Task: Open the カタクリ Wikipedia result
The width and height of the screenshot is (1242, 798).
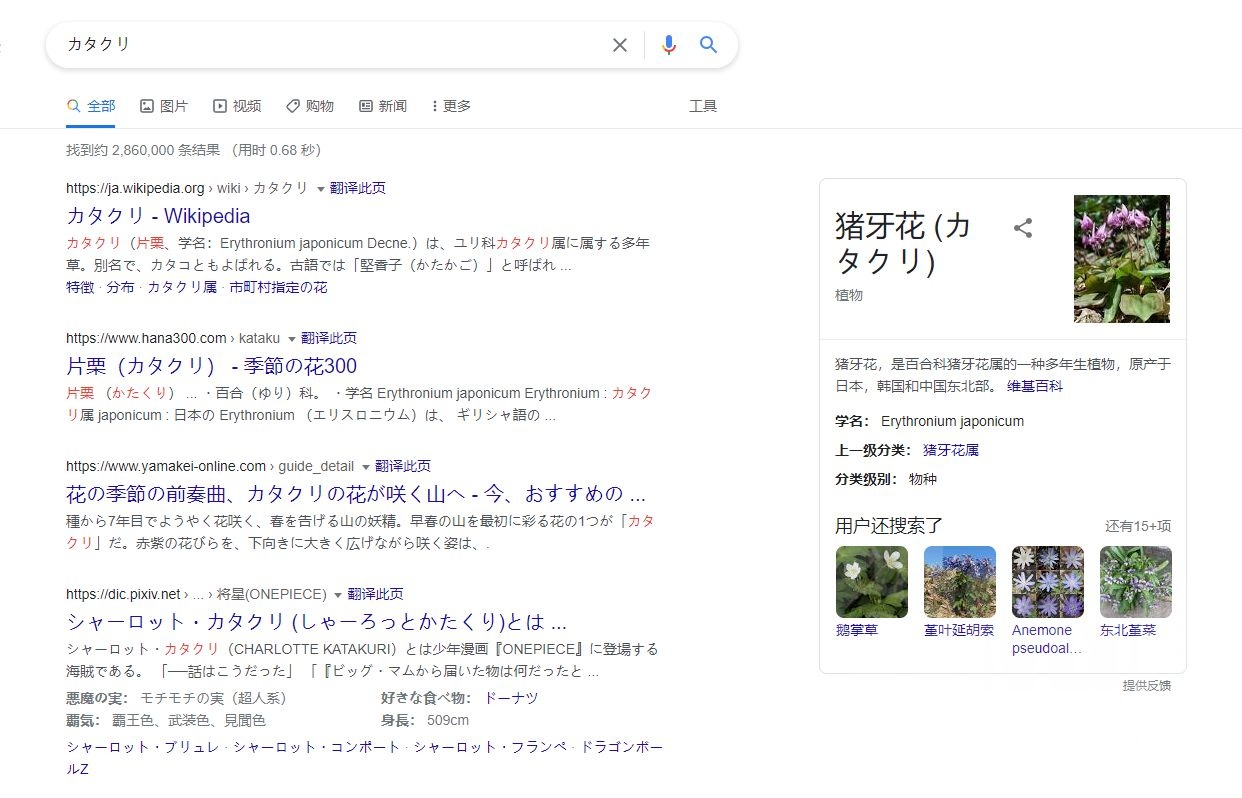Action: [158, 216]
